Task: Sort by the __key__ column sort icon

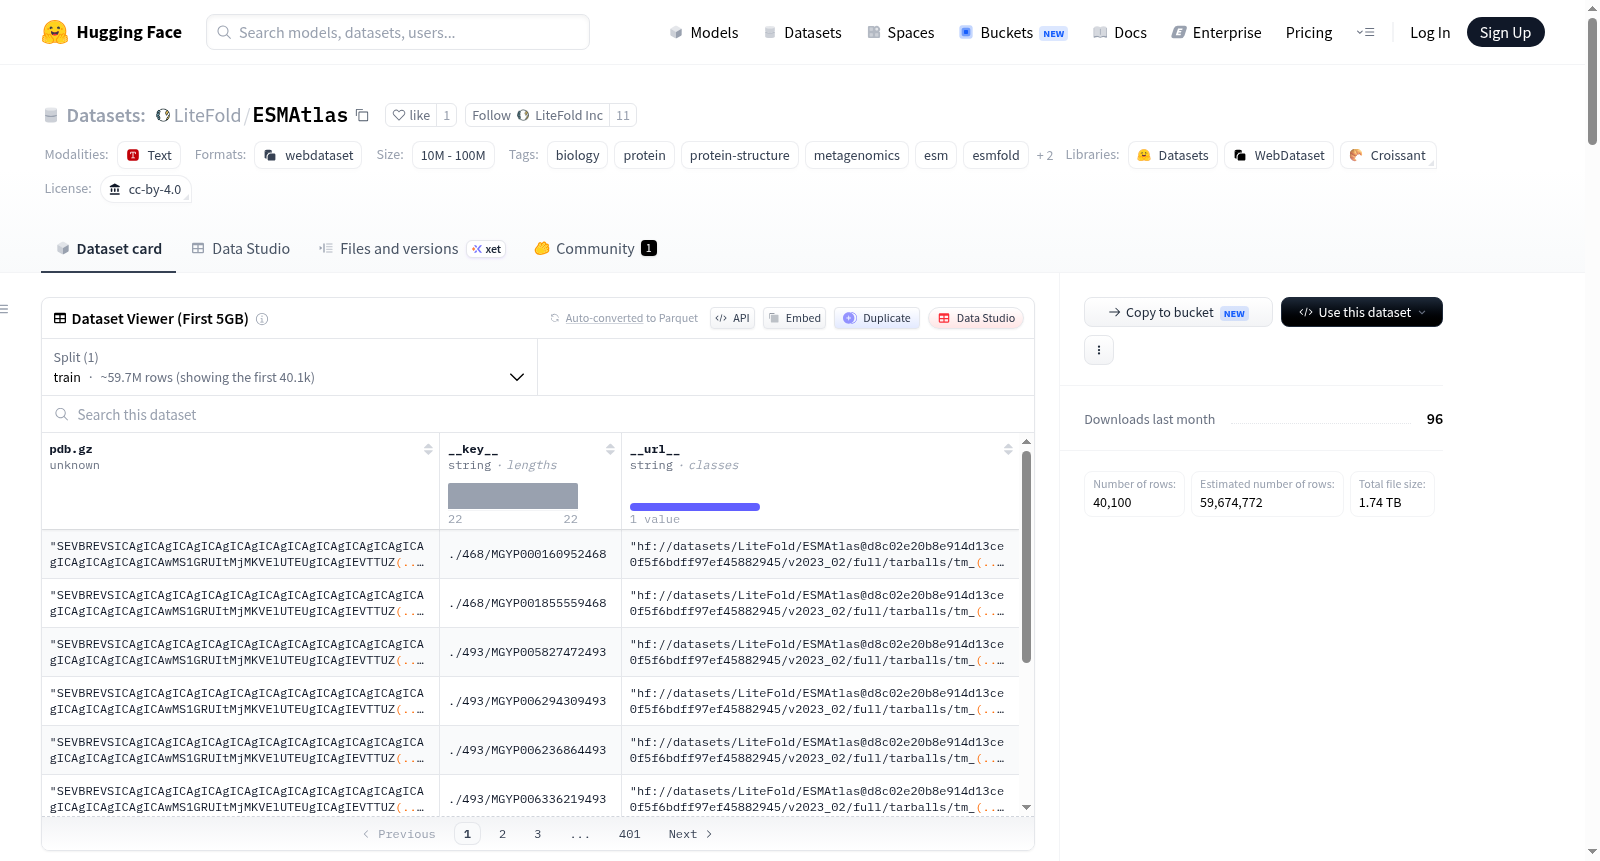Action: click(610, 449)
